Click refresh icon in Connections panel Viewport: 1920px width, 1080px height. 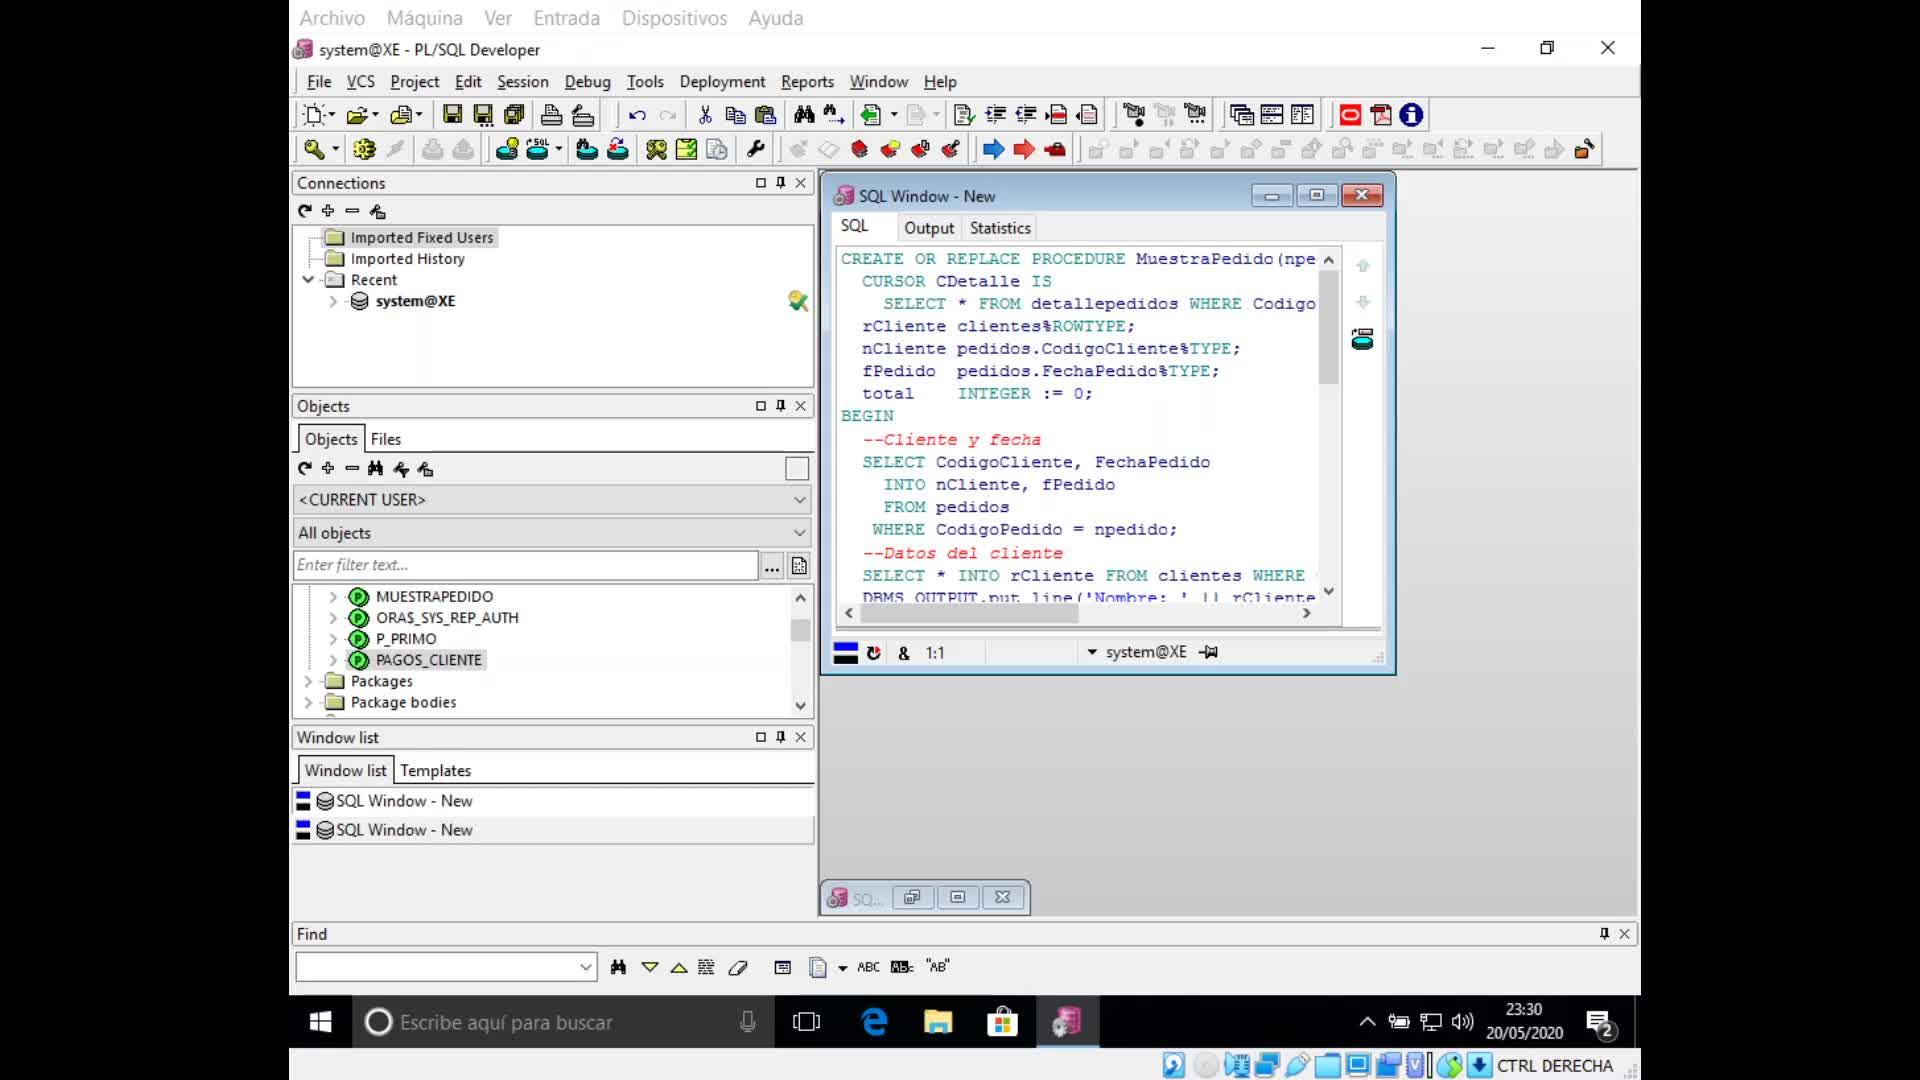305,211
